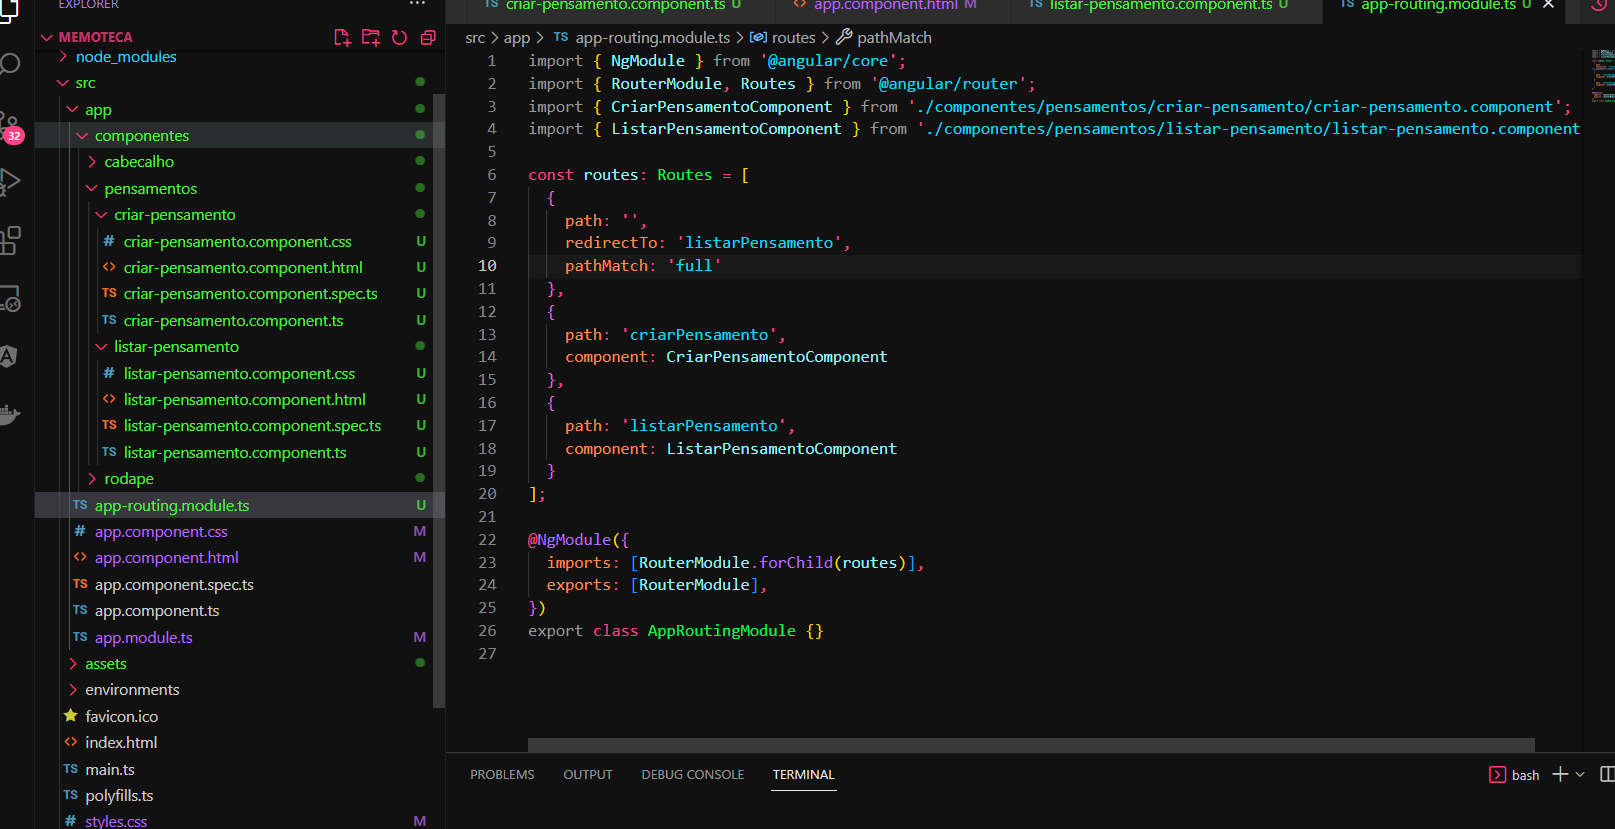
Task: Click pathMatch symbol in the breadcrumb
Action: coord(894,38)
